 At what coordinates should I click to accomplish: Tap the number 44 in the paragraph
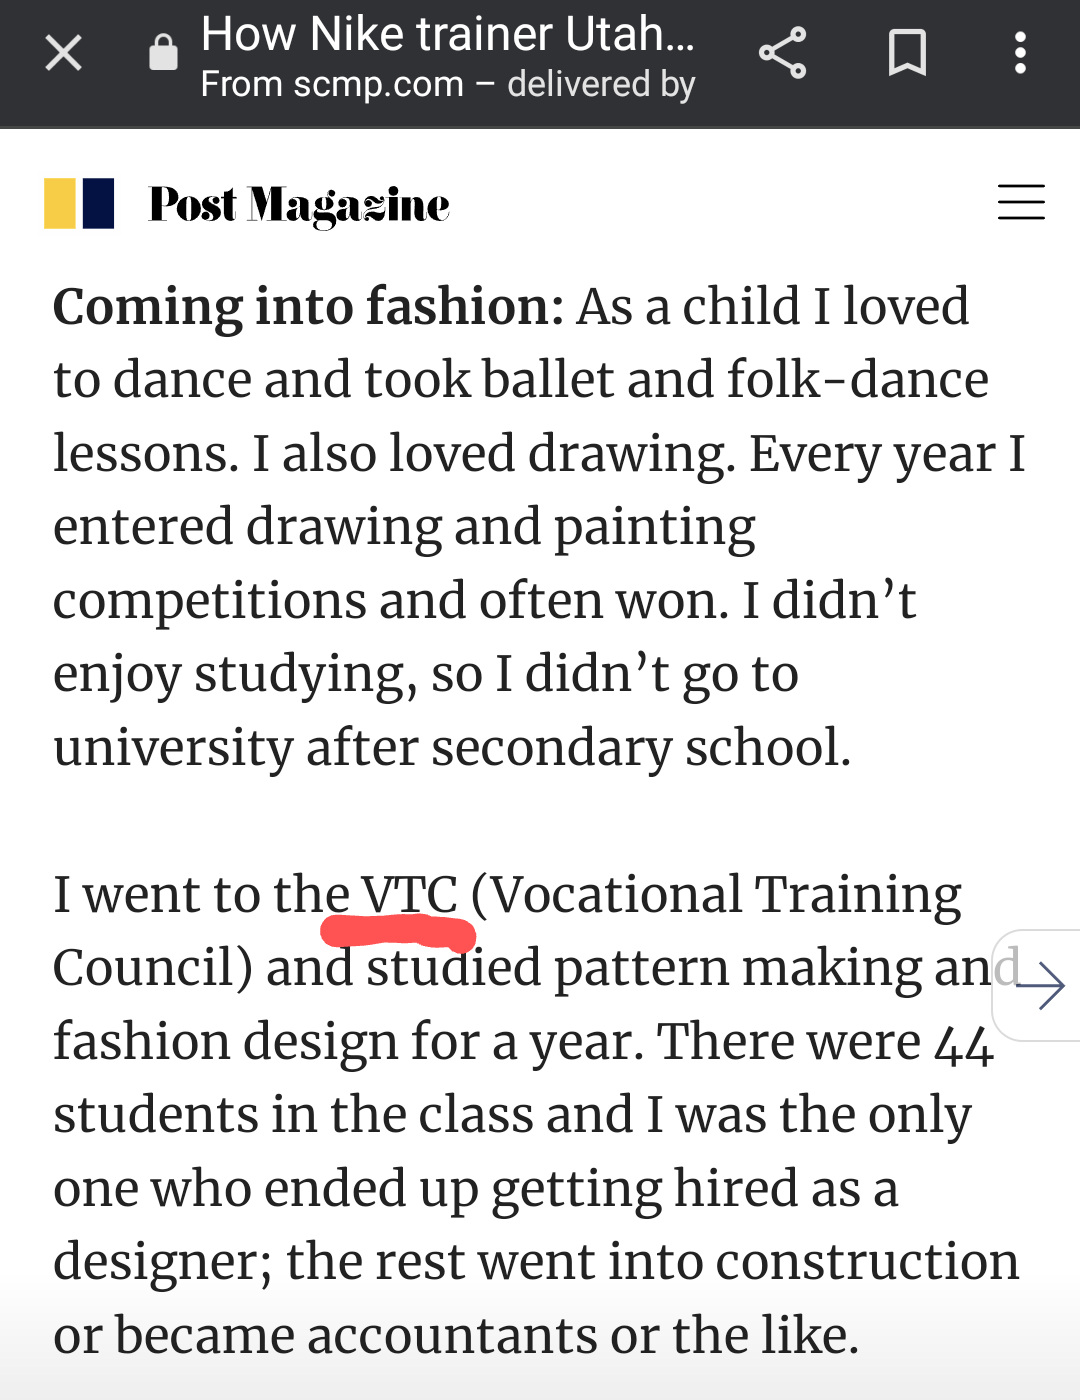point(964,1043)
